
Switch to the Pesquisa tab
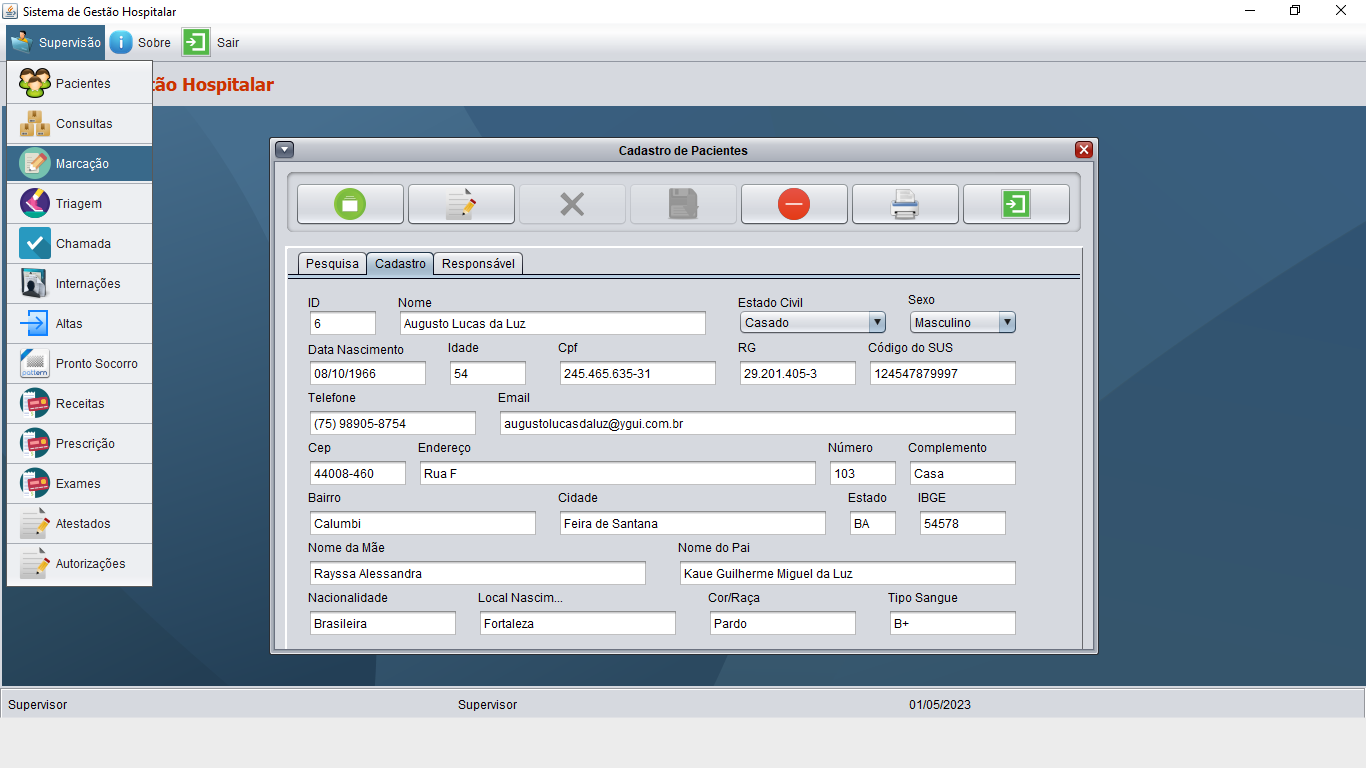(332, 264)
